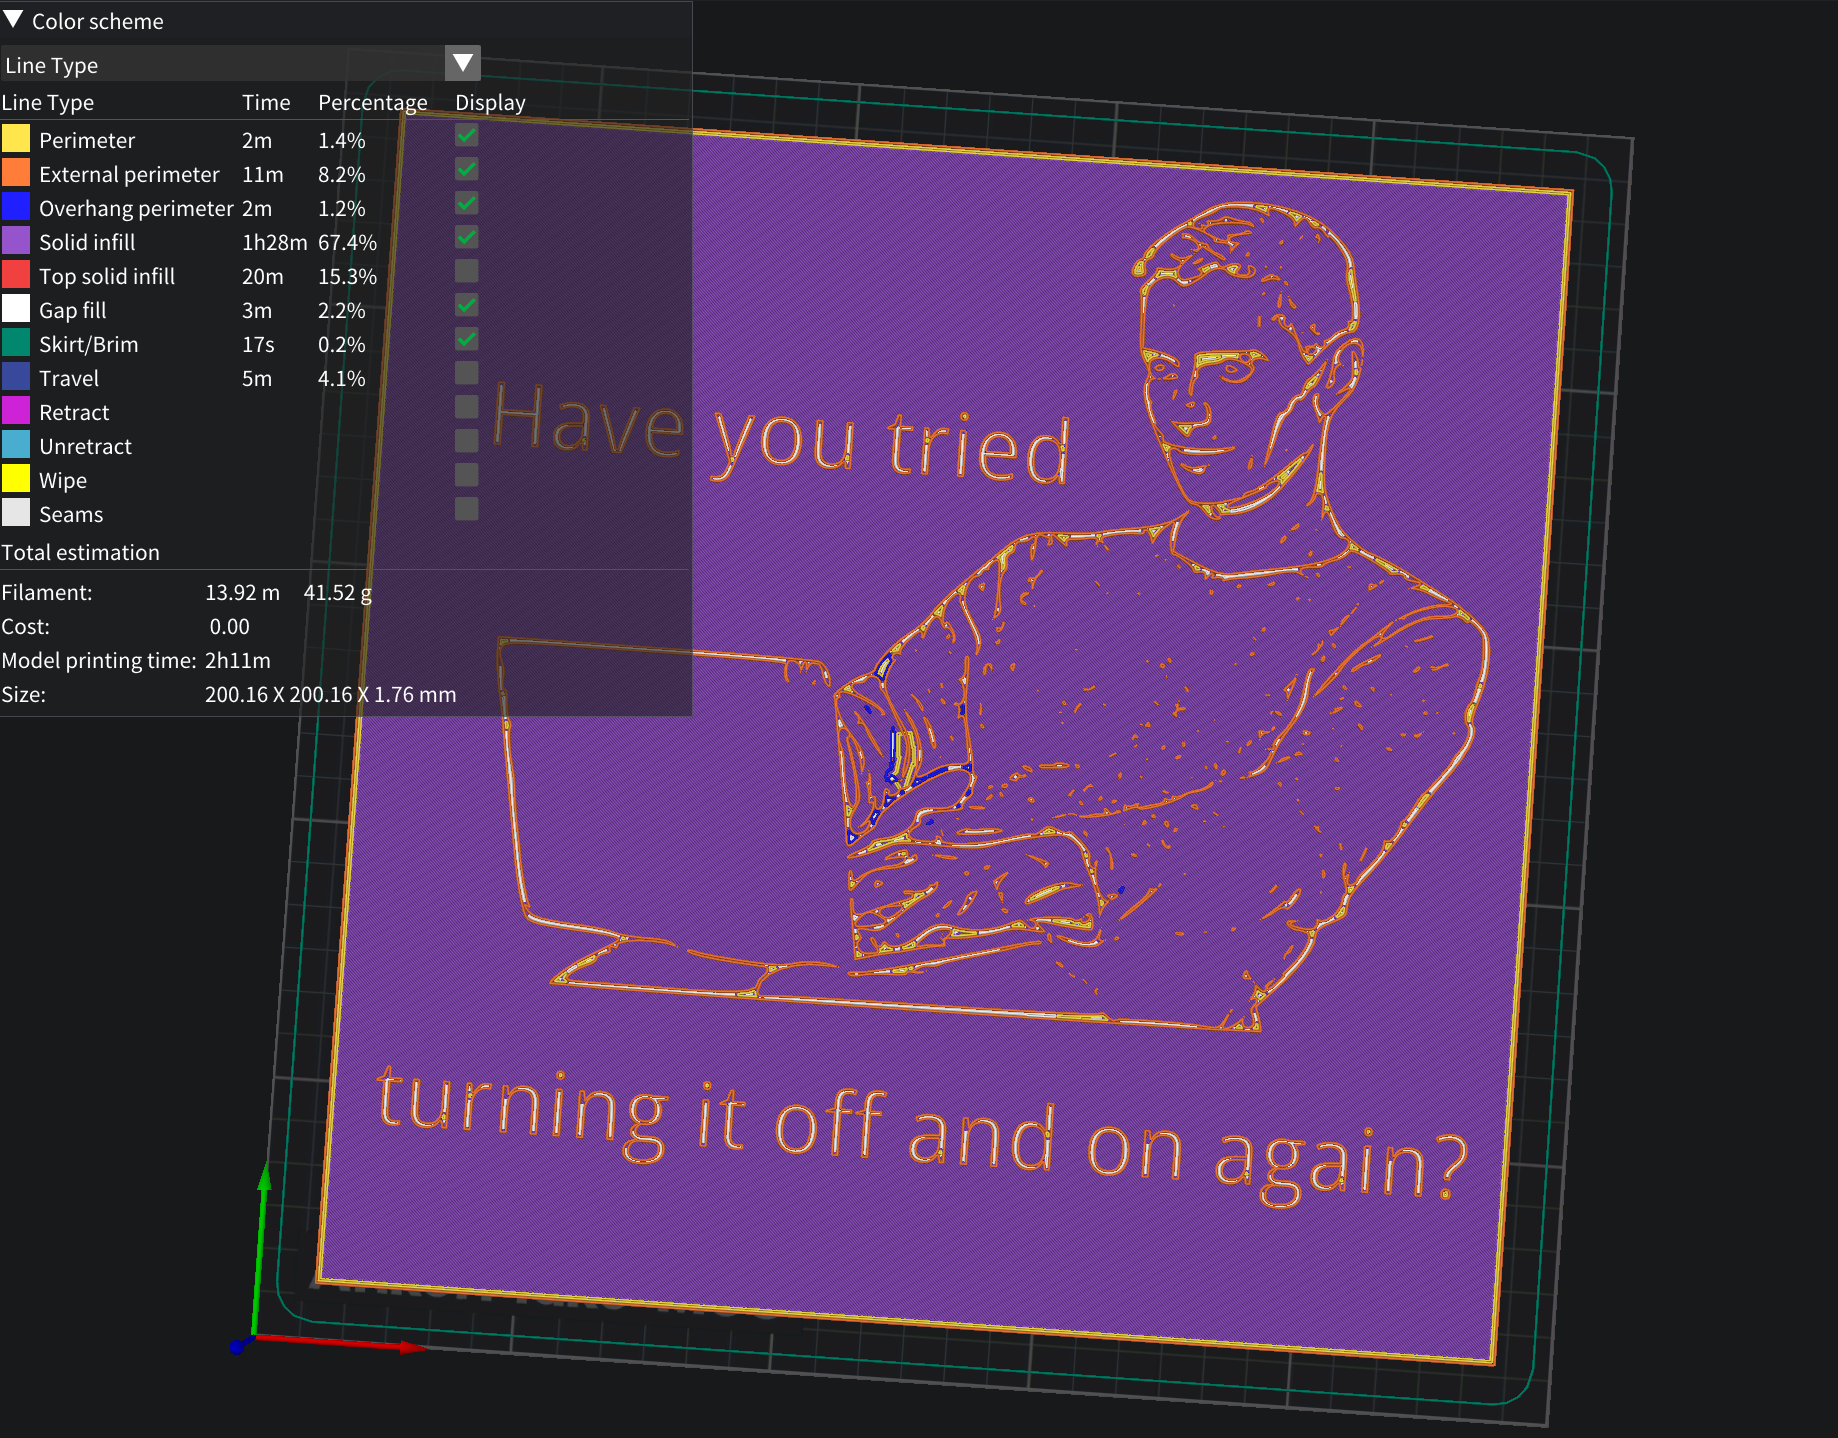
Task: Enable Retract display checkbox
Action: click(x=466, y=407)
